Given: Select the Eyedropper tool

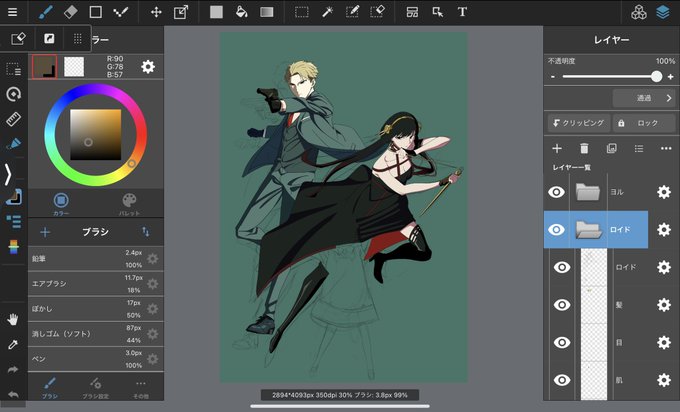Looking at the screenshot, I should coord(13,345).
